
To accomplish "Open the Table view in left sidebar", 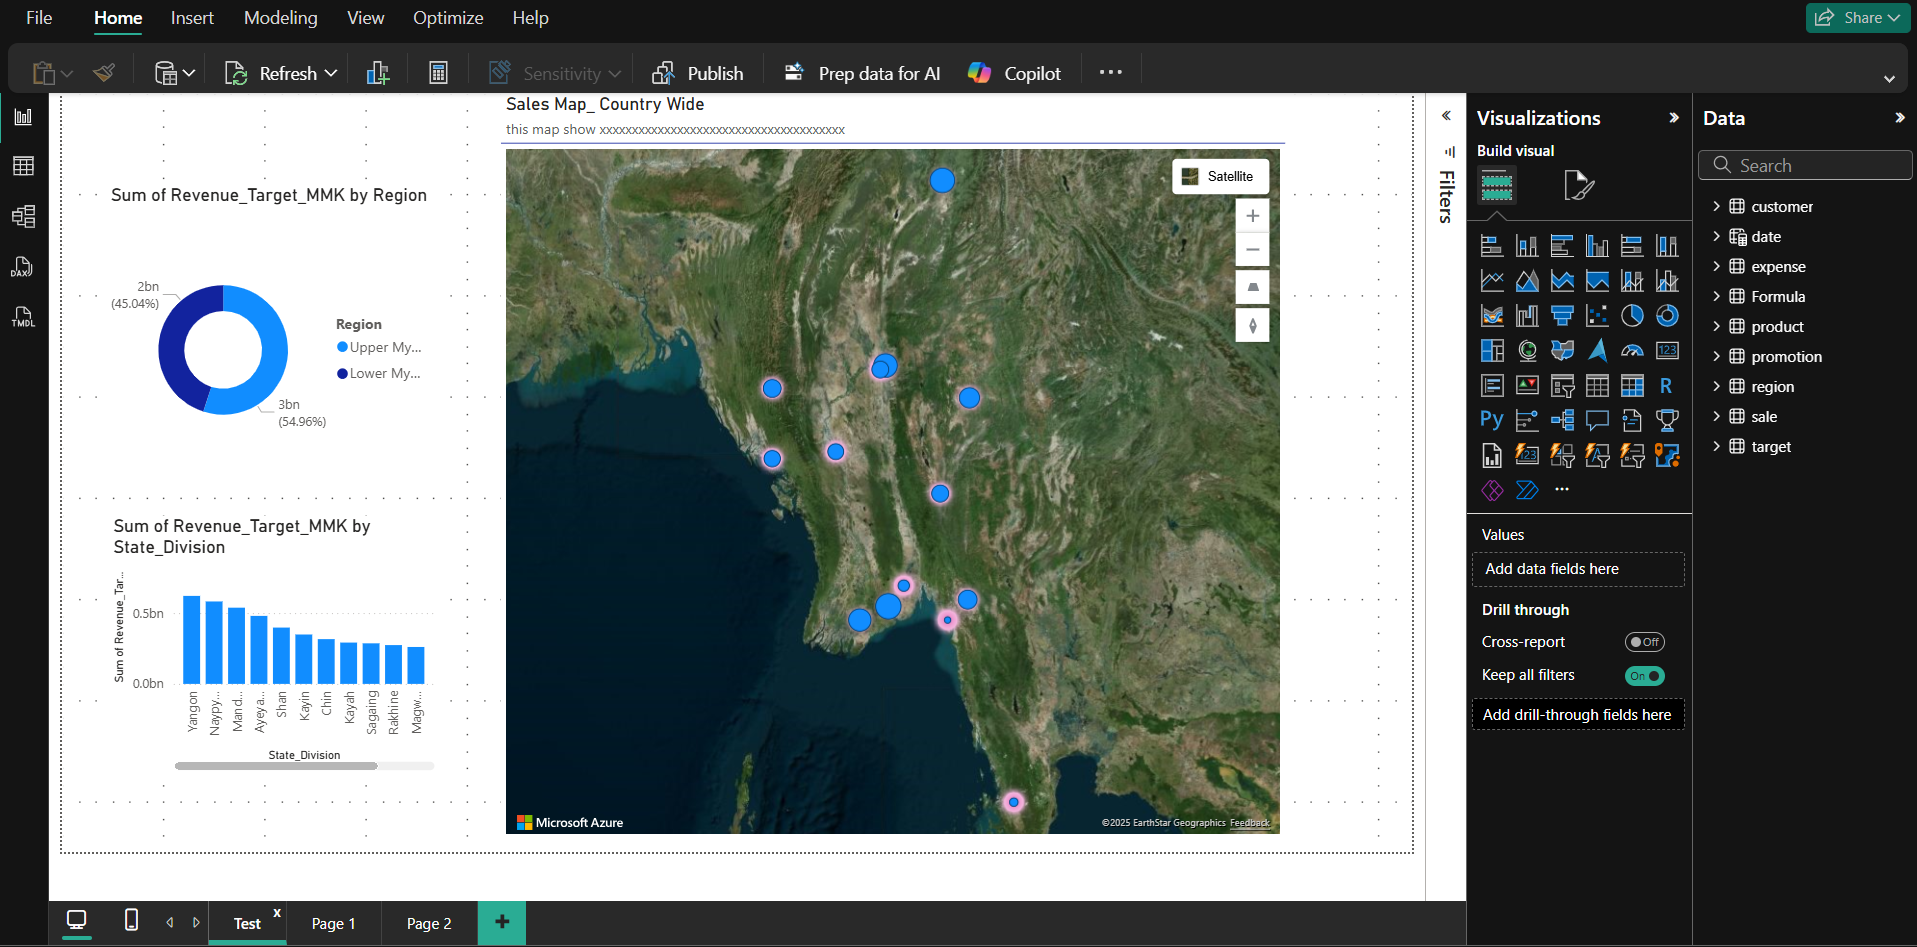I will click(23, 166).
